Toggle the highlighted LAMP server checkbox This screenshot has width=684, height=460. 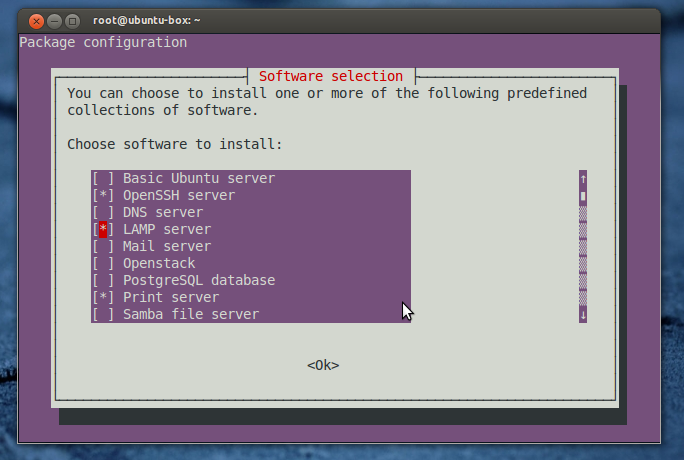tap(103, 229)
